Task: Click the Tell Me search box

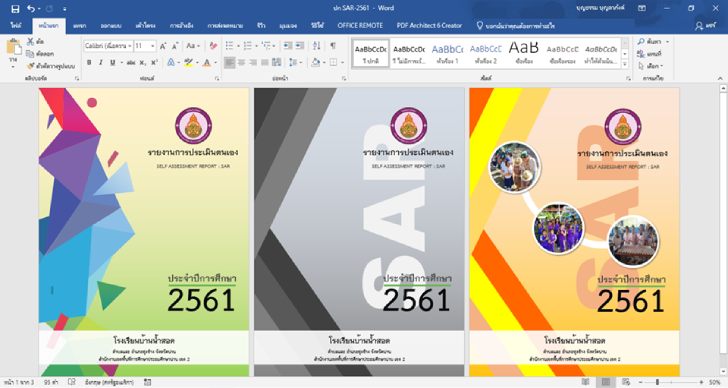Action: coord(515,26)
